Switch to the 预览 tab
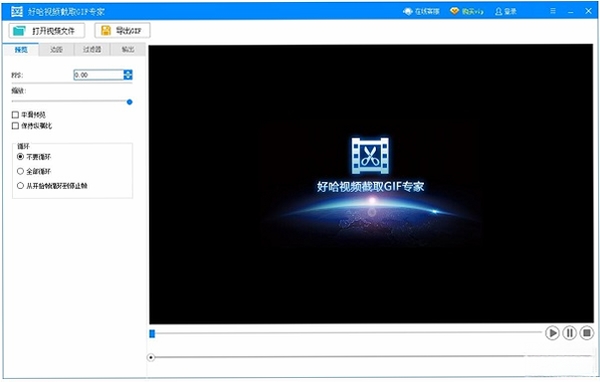600x382 pixels. click(21, 50)
